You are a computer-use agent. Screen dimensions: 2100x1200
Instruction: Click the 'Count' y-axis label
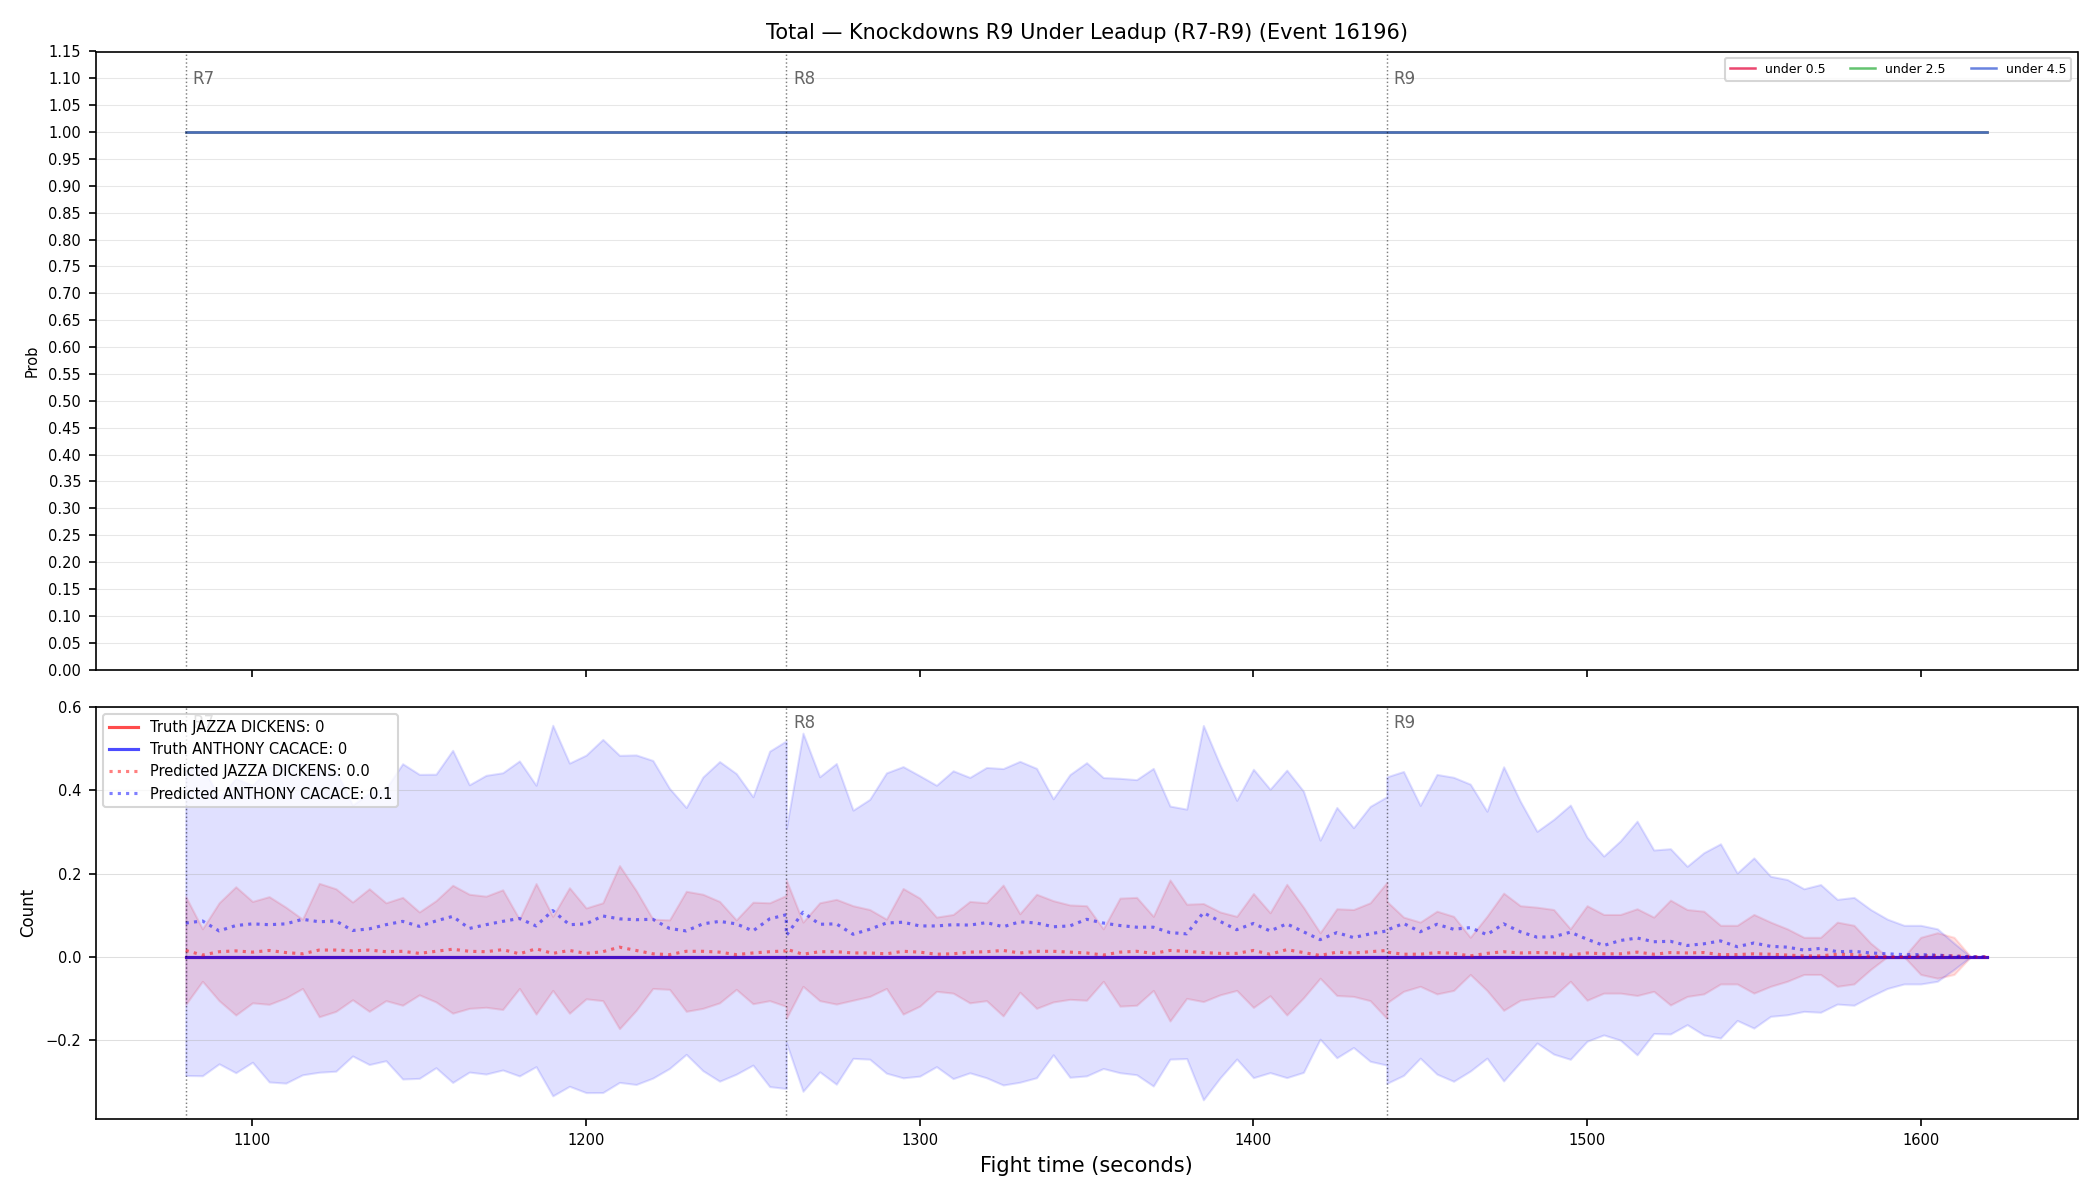pyautogui.click(x=27, y=913)
